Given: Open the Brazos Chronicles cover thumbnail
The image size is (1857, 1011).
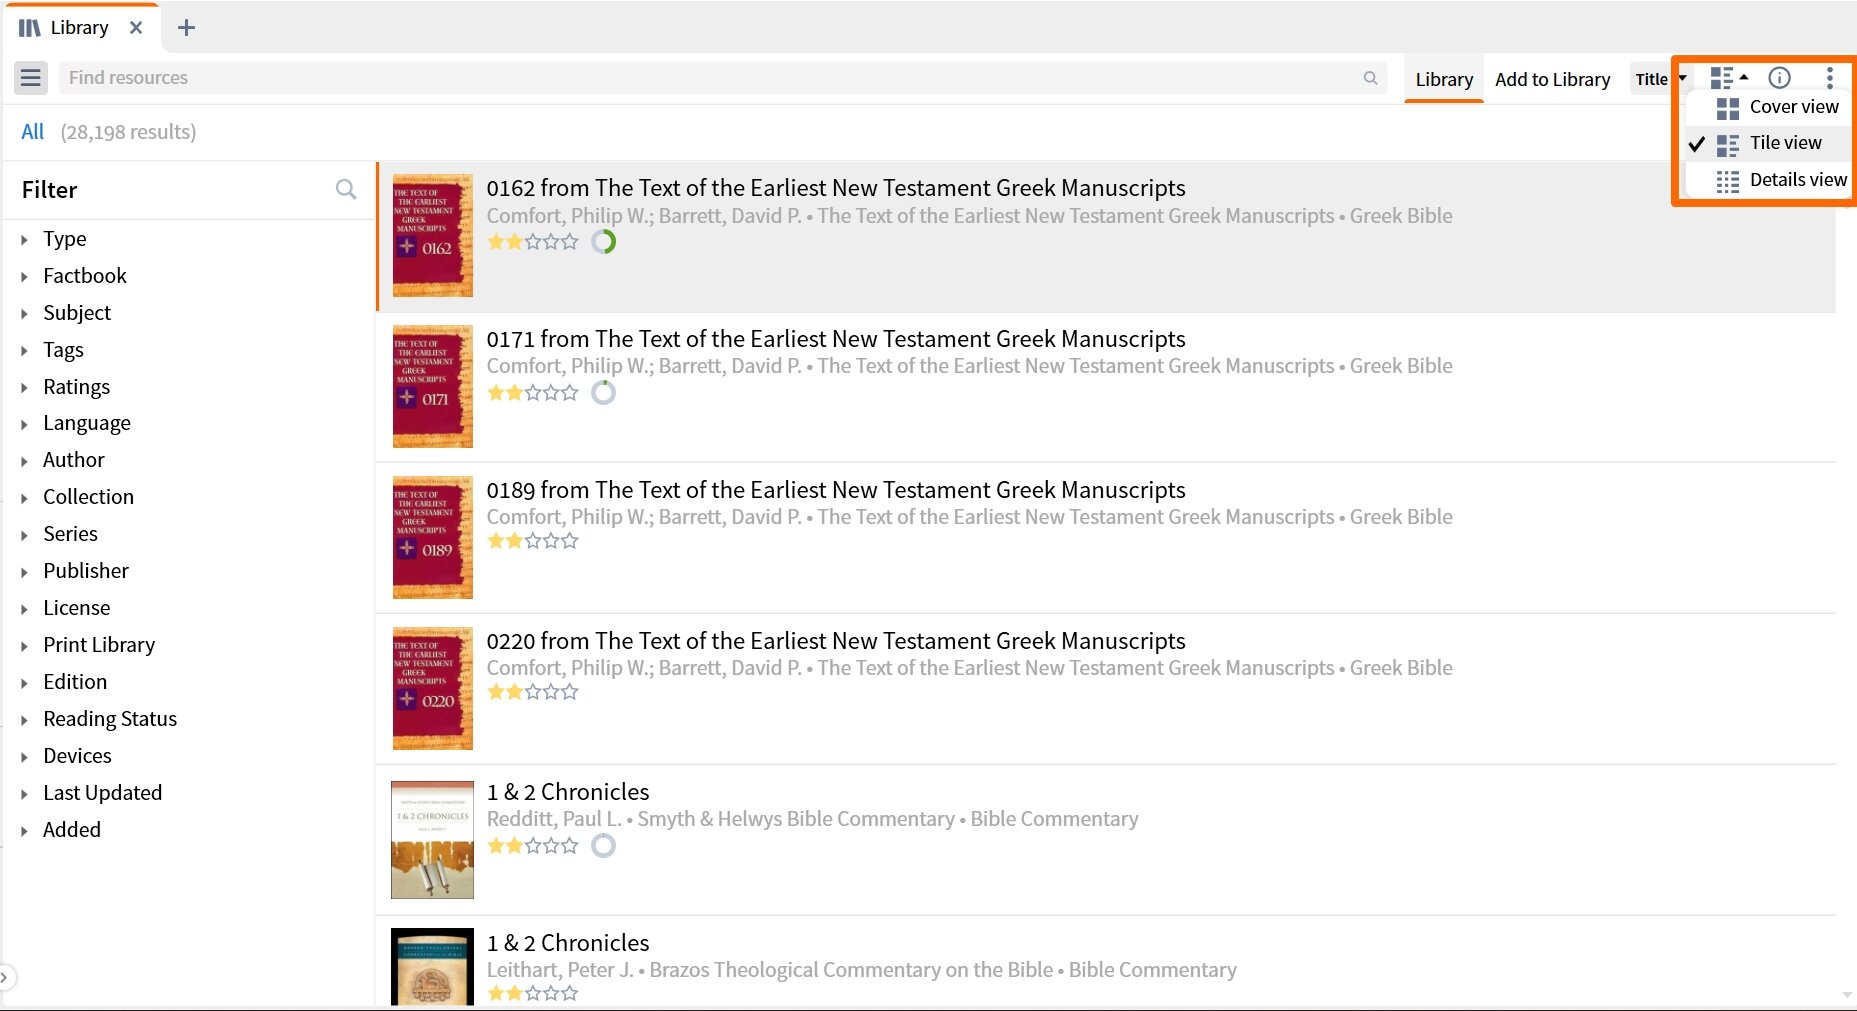Looking at the screenshot, I should [x=432, y=967].
